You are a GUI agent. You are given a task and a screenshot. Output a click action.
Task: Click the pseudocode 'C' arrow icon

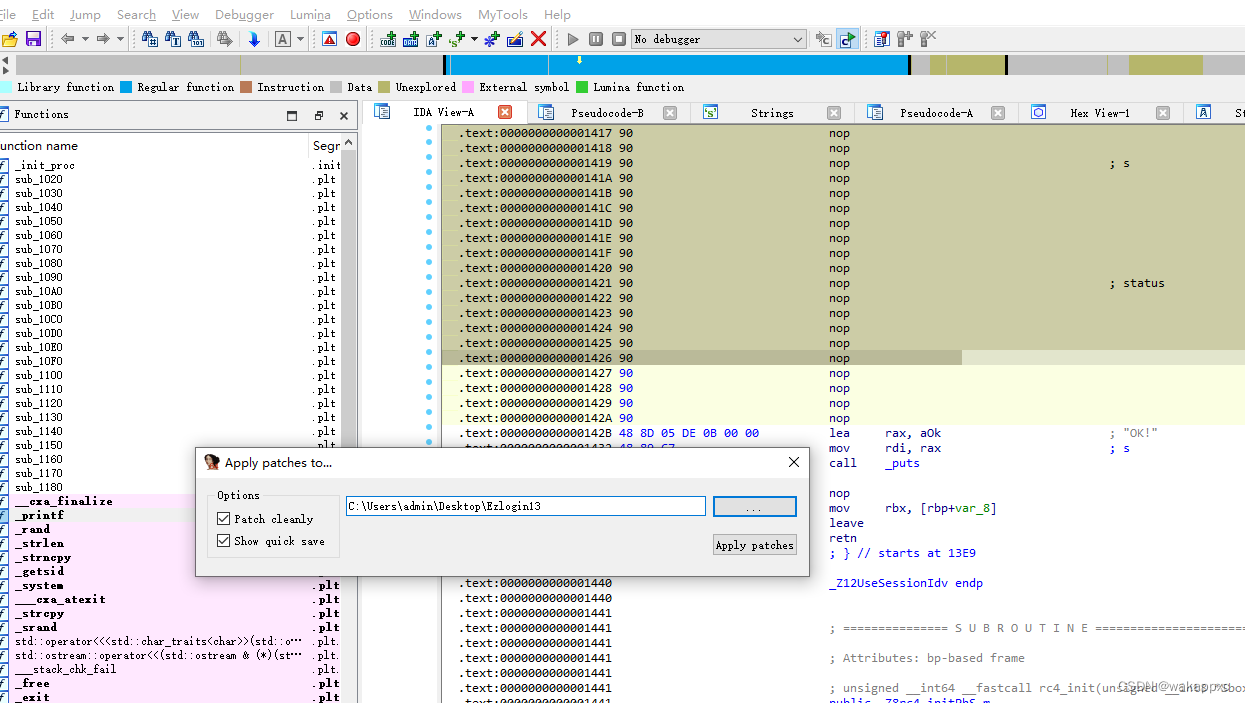824,39
